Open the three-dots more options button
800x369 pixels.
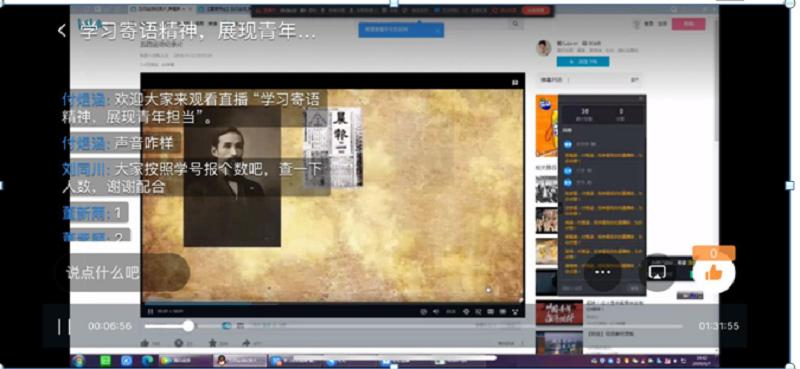pyautogui.click(x=603, y=273)
